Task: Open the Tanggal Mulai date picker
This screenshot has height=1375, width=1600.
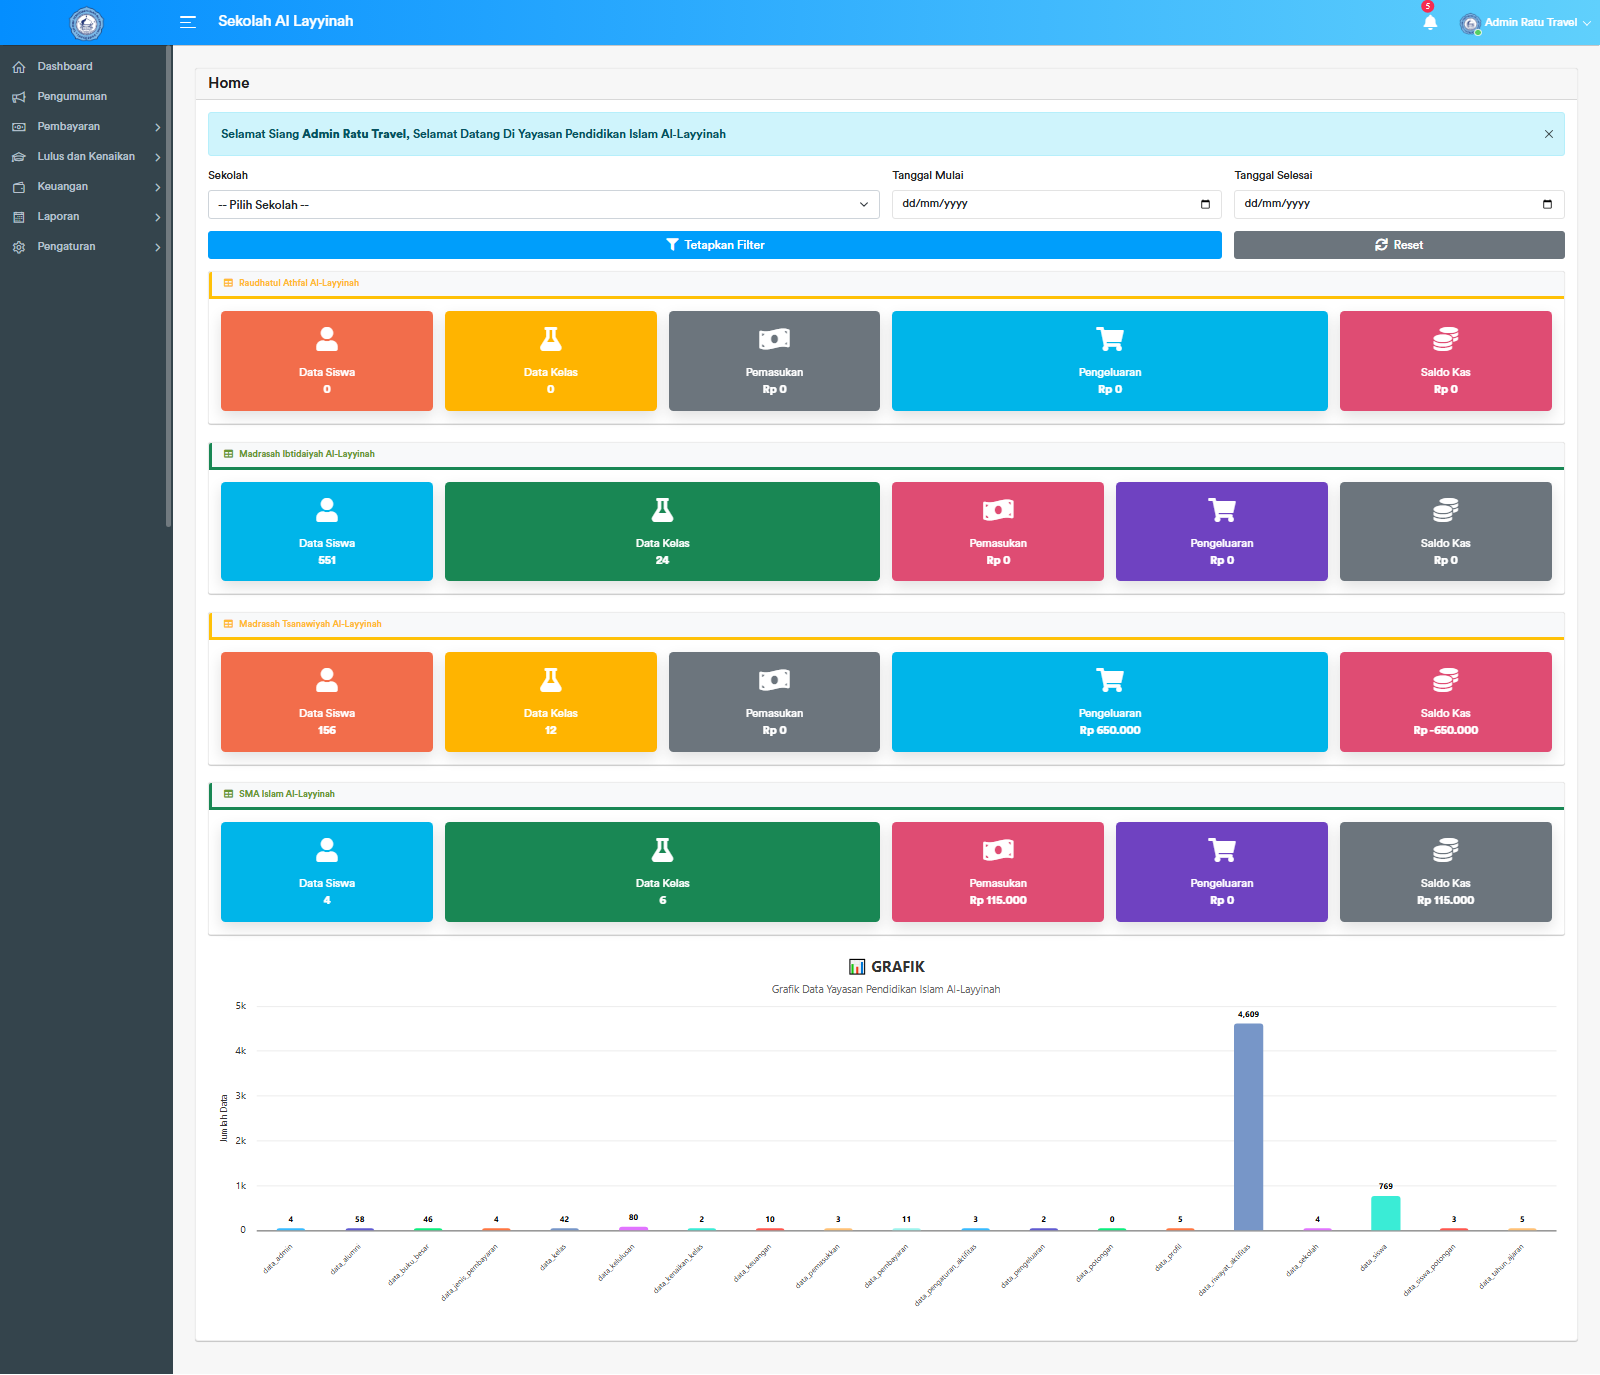Action: pos(1205,204)
